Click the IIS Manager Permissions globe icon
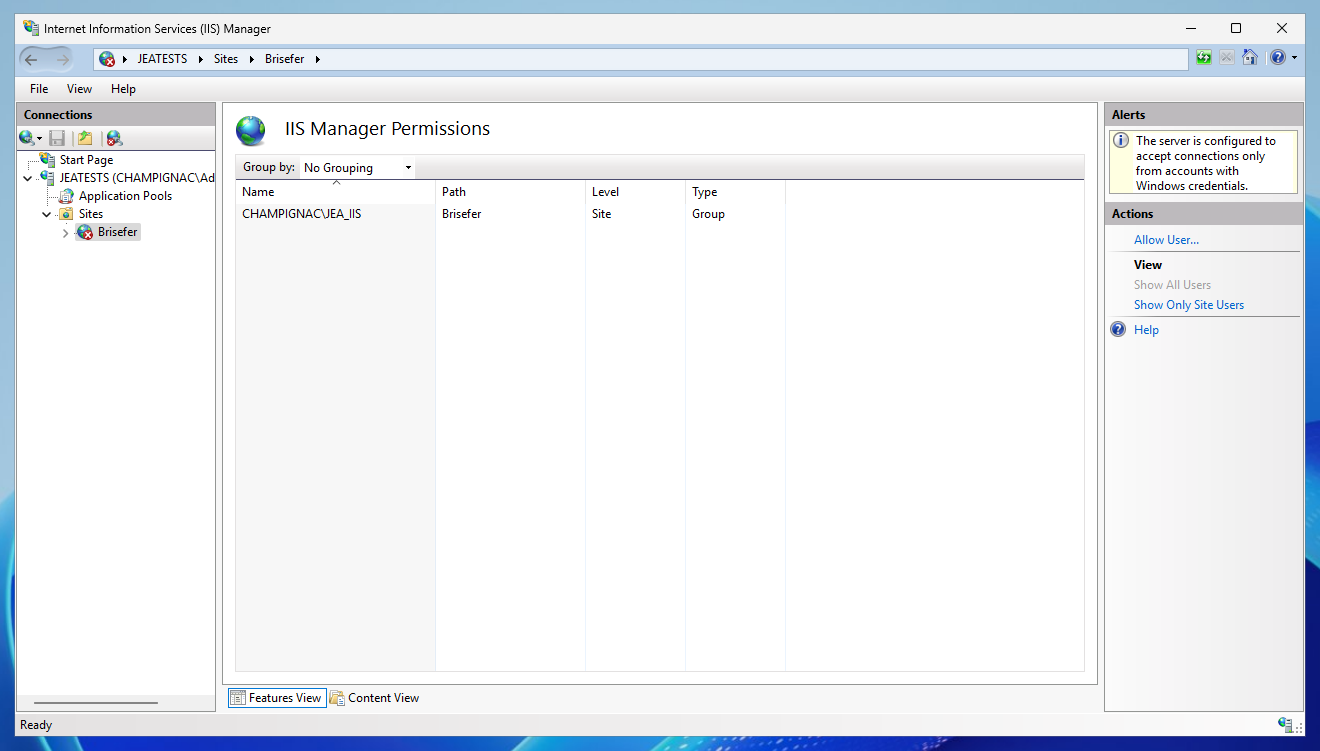This screenshot has width=1320, height=751. point(251,130)
